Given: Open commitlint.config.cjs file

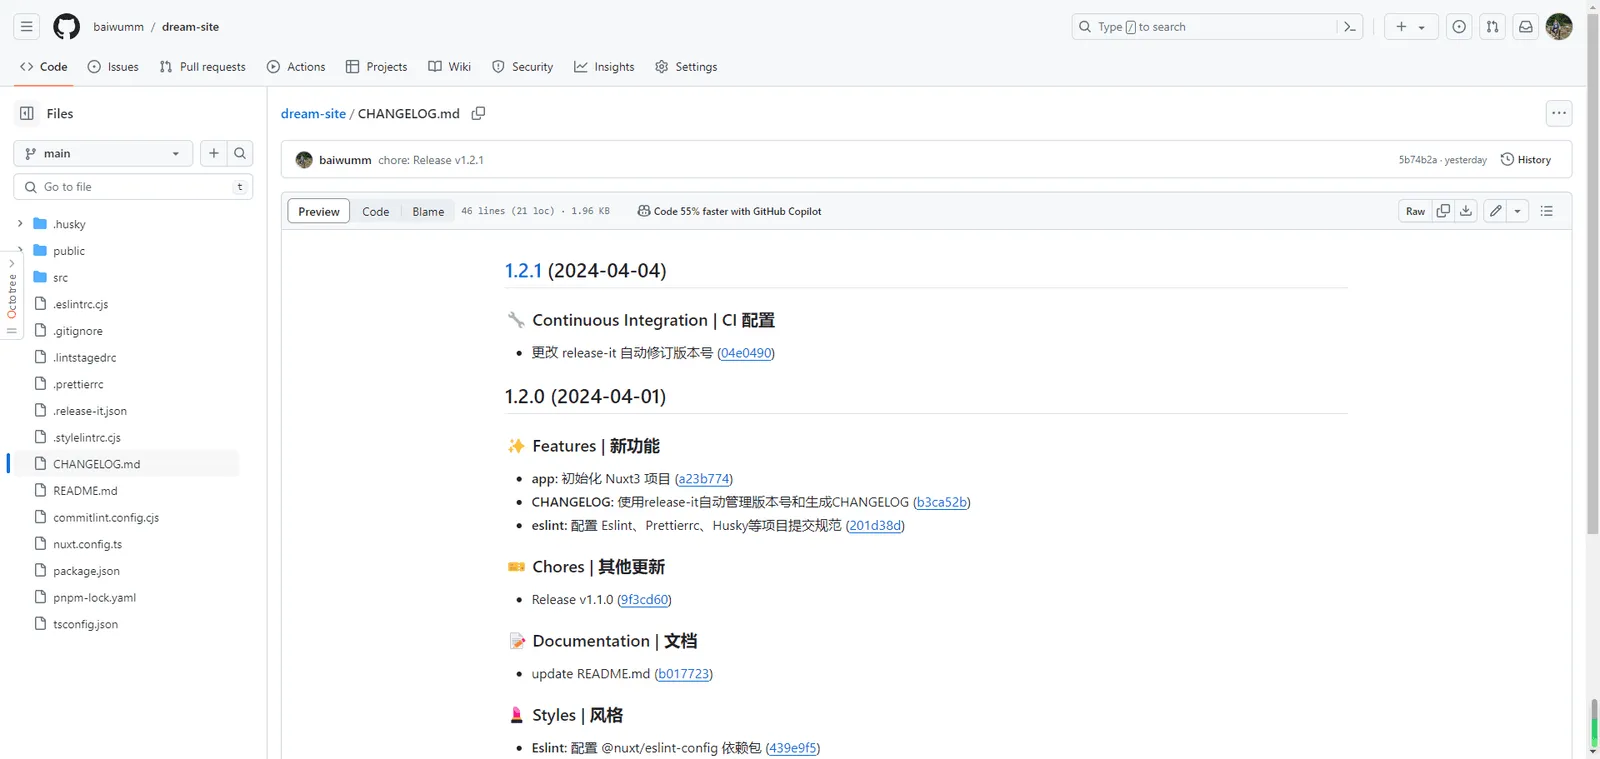Looking at the screenshot, I should [106, 517].
